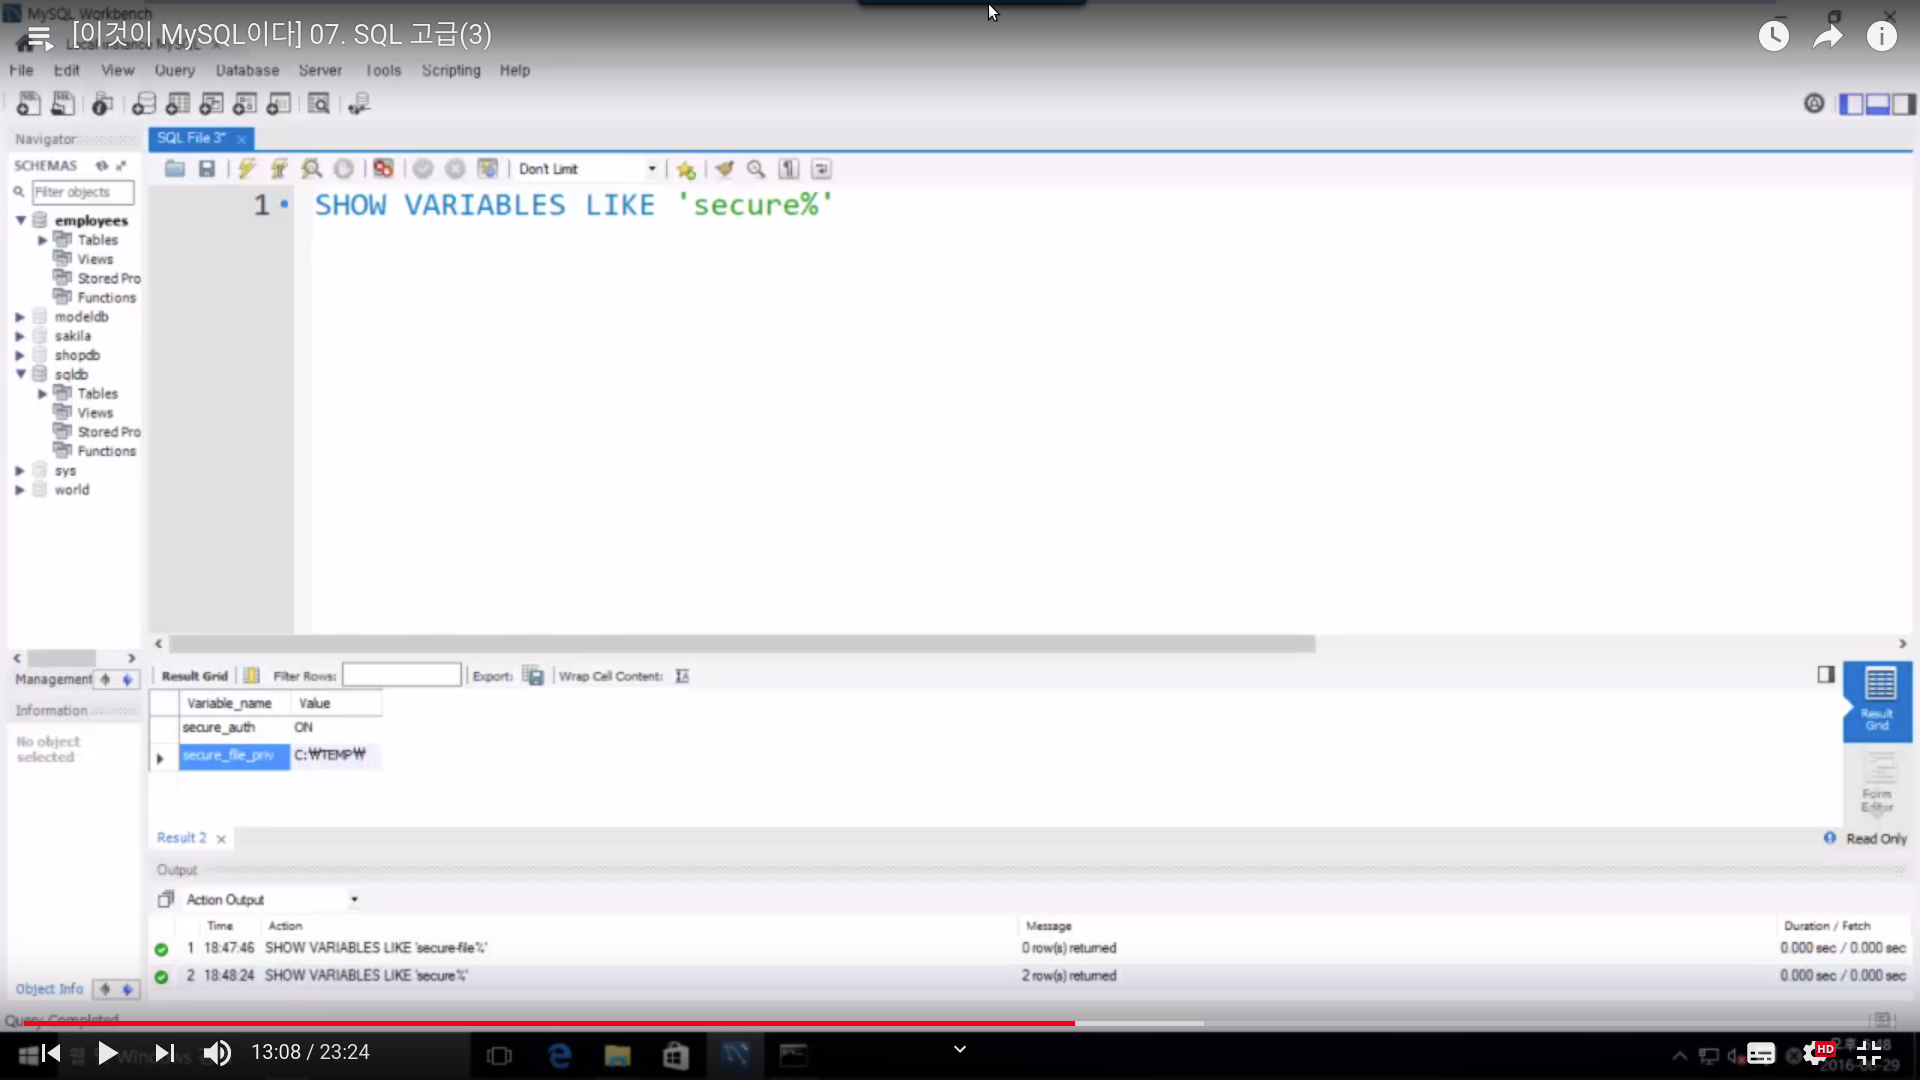Click the create new stored procedure icon

[x=245, y=103]
